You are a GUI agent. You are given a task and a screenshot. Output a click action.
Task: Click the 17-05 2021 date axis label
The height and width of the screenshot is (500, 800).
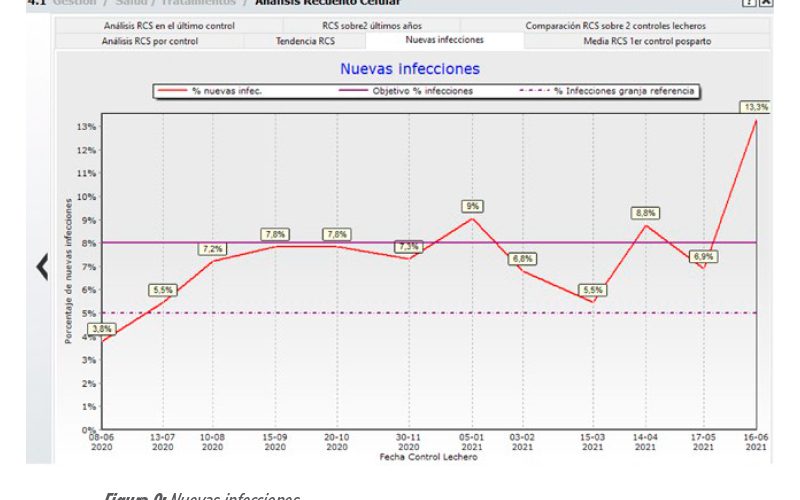pyautogui.click(x=703, y=442)
